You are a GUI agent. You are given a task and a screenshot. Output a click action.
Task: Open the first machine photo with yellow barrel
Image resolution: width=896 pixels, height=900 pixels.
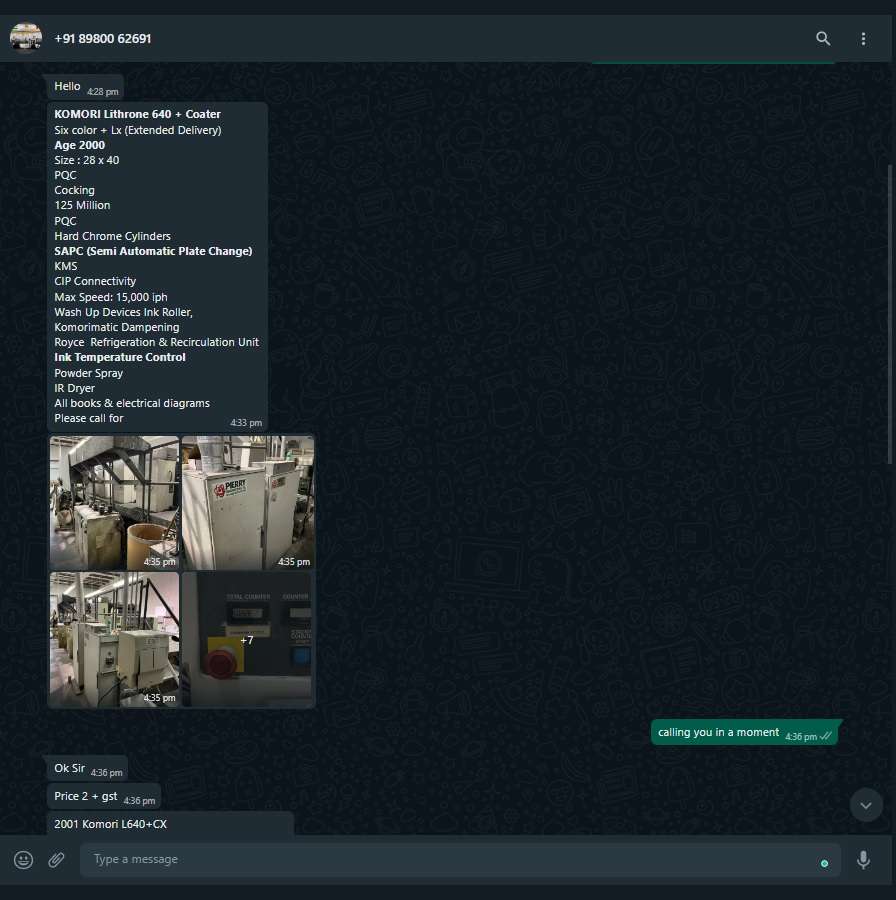click(114, 503)
